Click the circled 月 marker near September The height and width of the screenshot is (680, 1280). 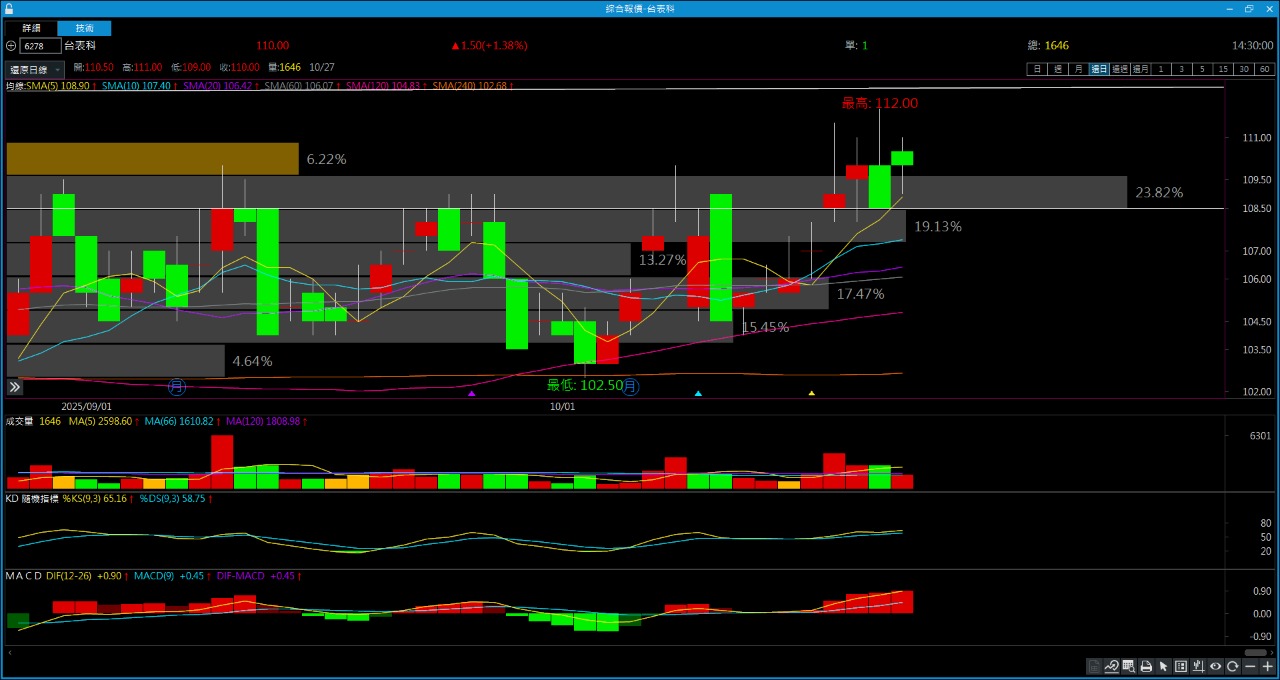point(177,386)
